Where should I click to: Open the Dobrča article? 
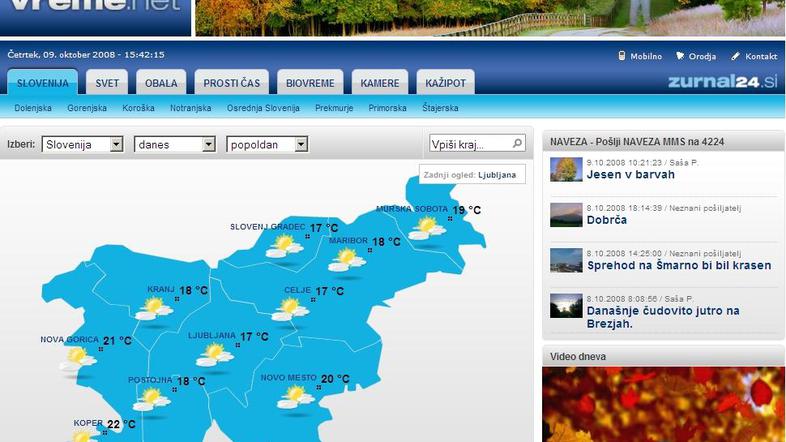tap(606, 220)
